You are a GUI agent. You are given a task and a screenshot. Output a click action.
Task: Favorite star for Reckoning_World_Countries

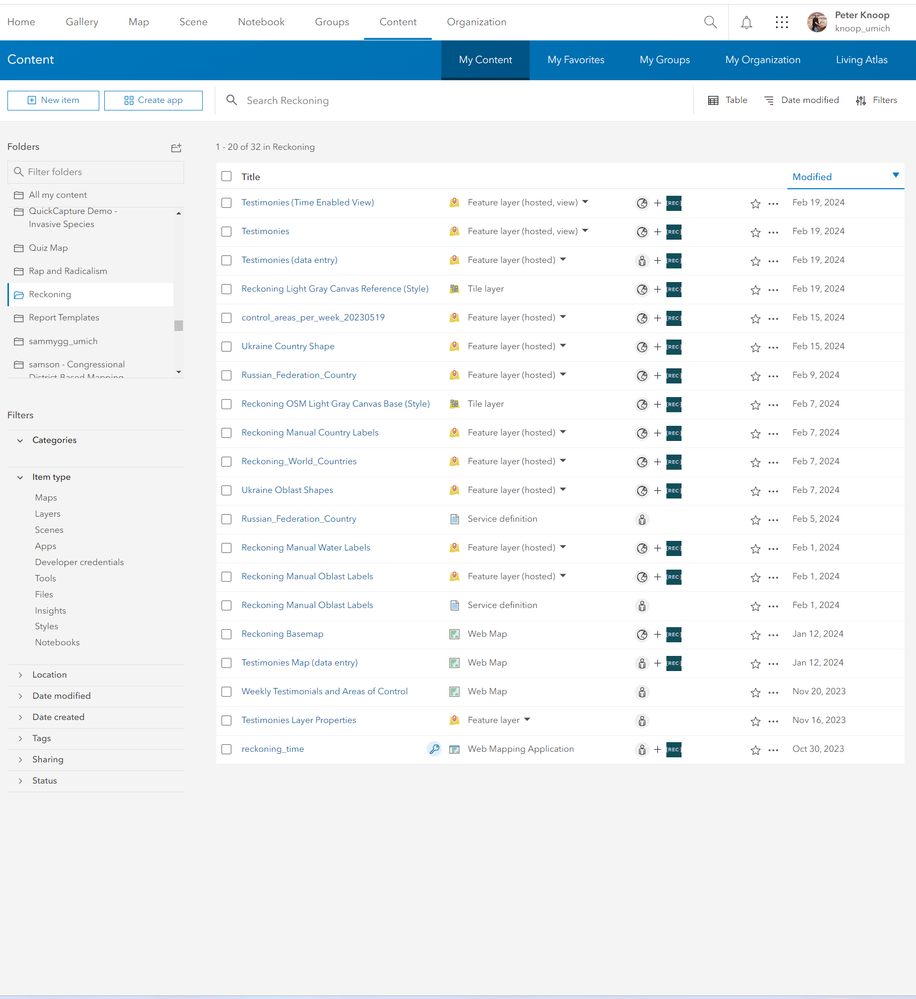[755, 463]
